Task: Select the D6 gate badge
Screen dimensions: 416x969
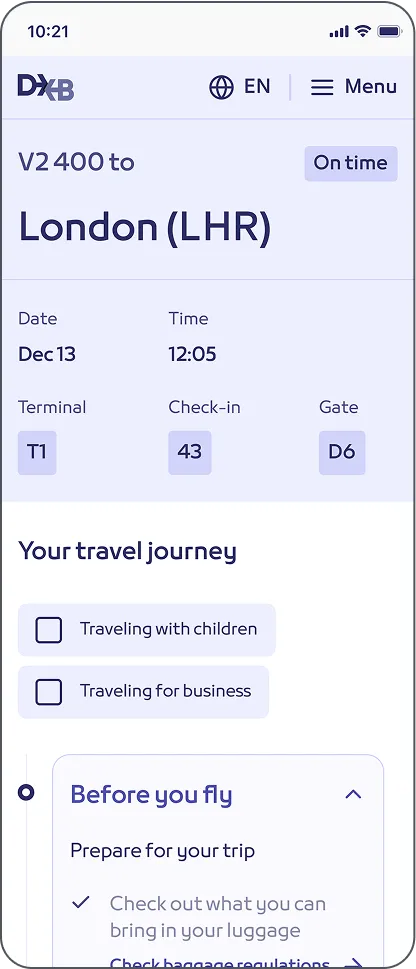Action: pos(342,452)
